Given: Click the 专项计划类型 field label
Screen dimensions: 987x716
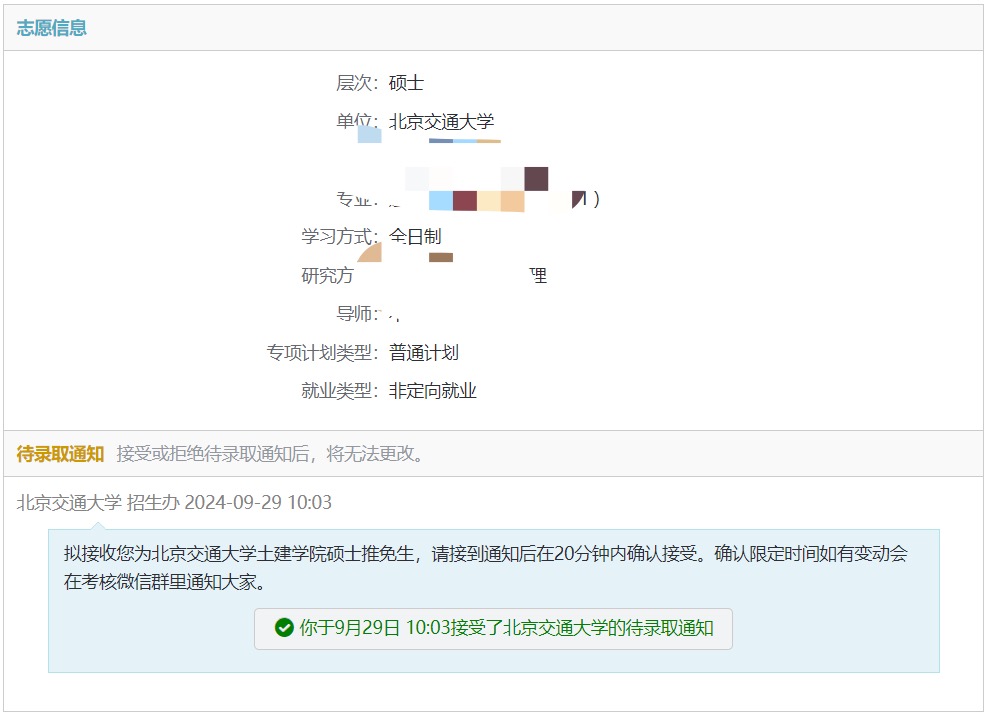Looking at the screenshot, I should 322,352.
